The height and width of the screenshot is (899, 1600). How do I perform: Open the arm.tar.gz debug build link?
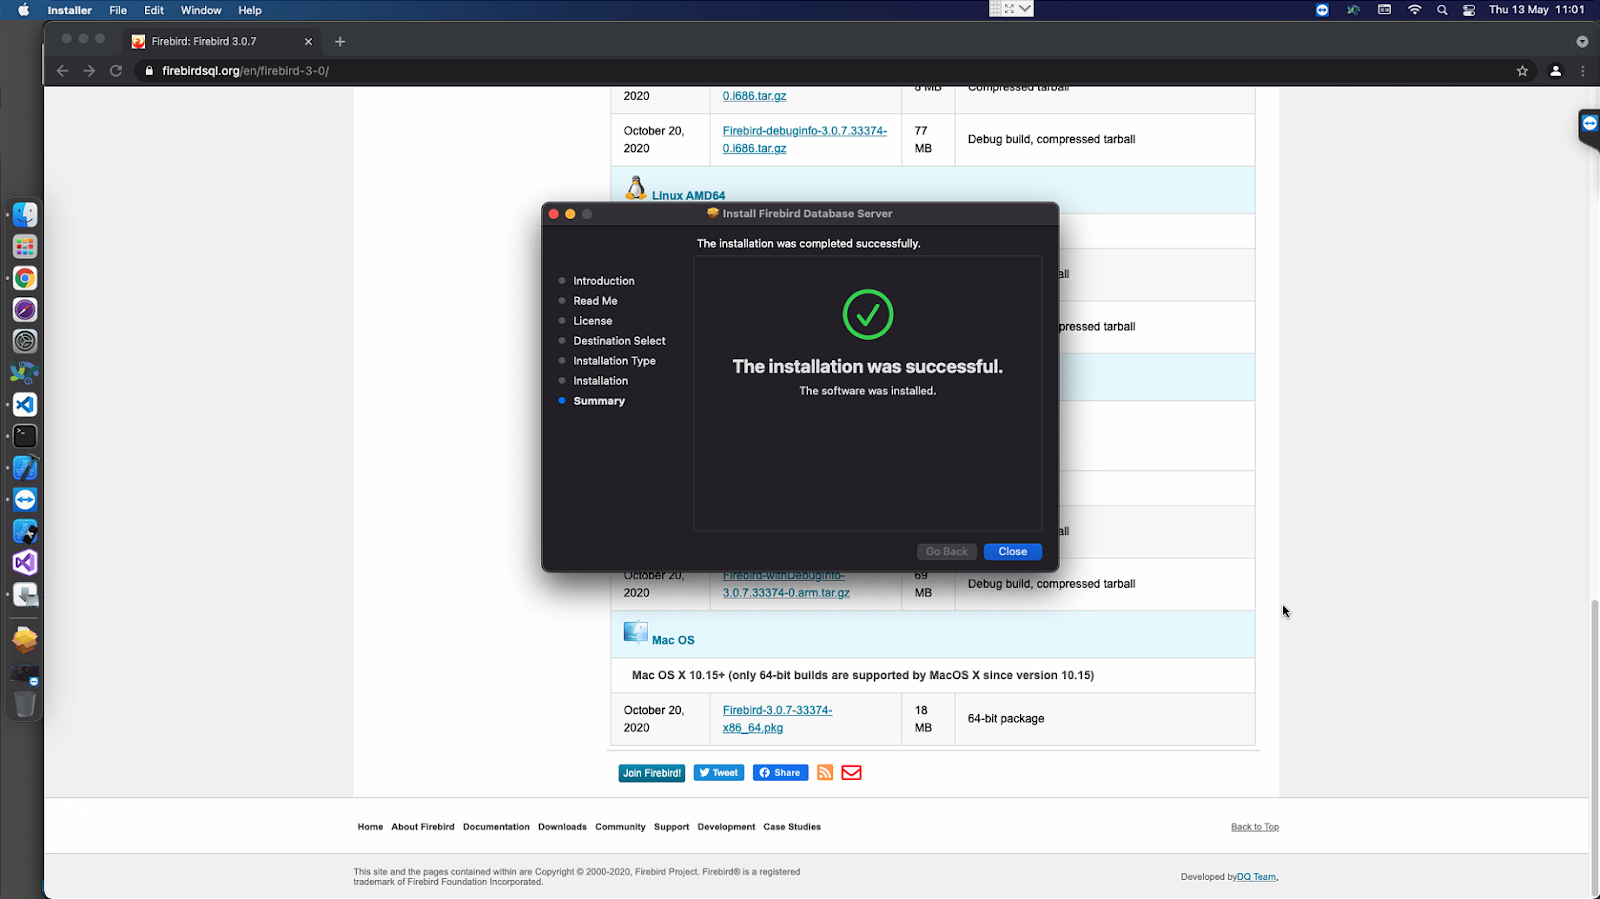click(786, 584)
